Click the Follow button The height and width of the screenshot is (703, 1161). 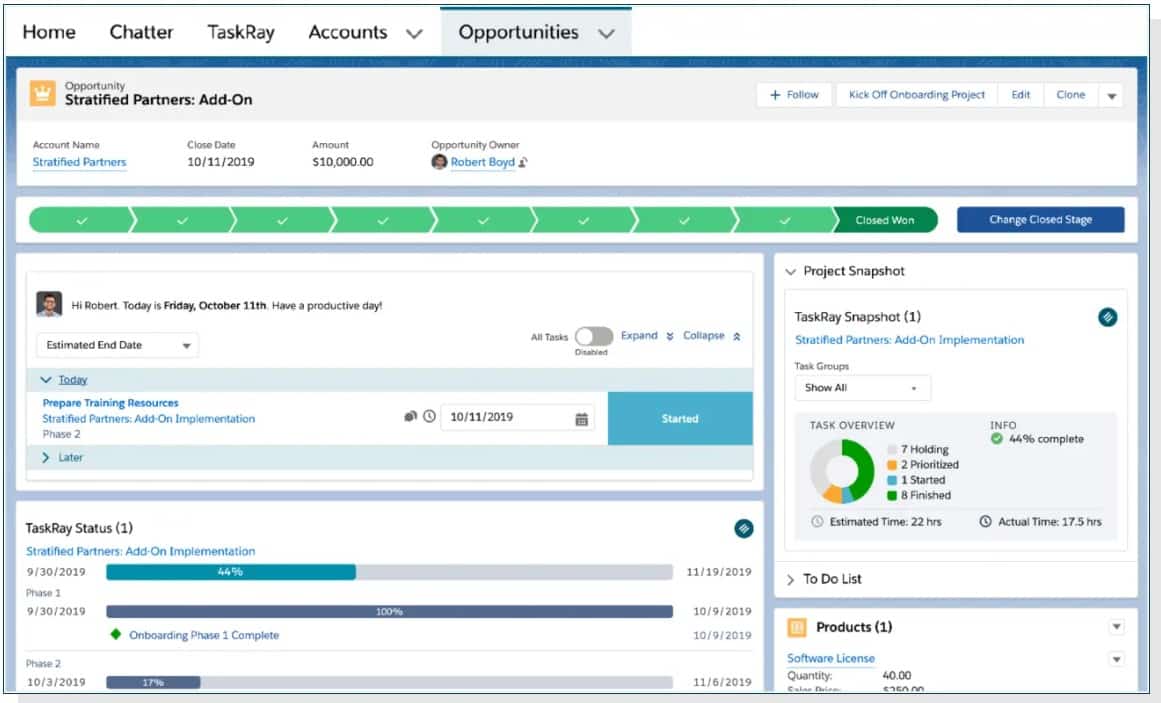(794, 95)
